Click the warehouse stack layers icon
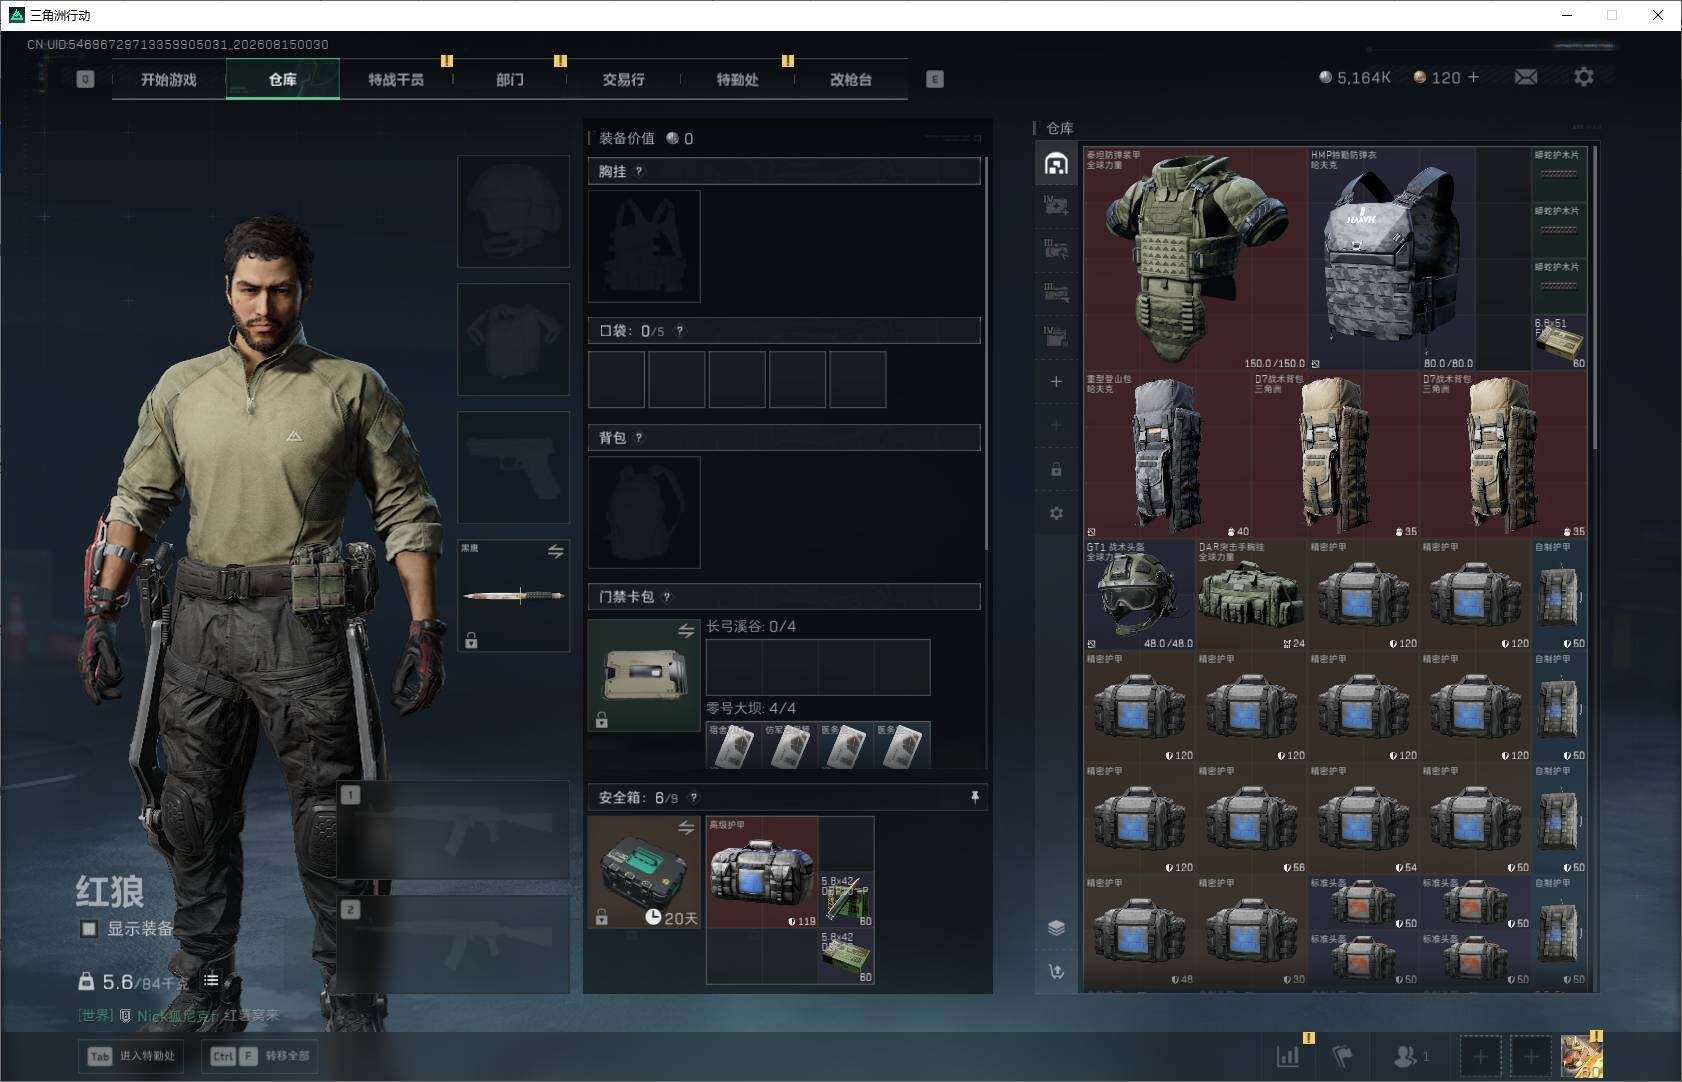 point(1056,927)
